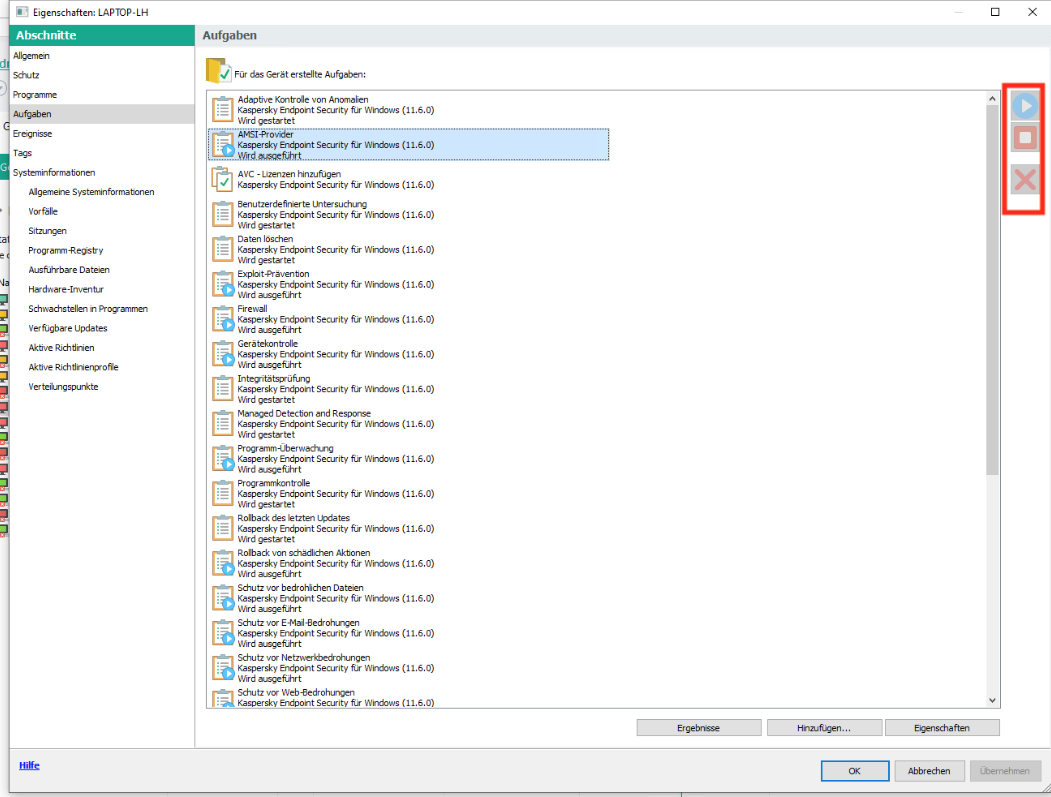Confirm the dialog with OK
The width and height of the screenshot is (1051, 797).
point(855,771)
